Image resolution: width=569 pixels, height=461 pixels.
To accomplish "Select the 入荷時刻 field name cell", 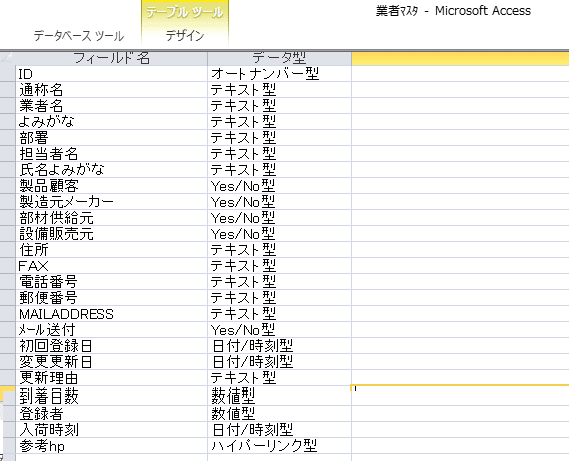I will pos(111,429).
